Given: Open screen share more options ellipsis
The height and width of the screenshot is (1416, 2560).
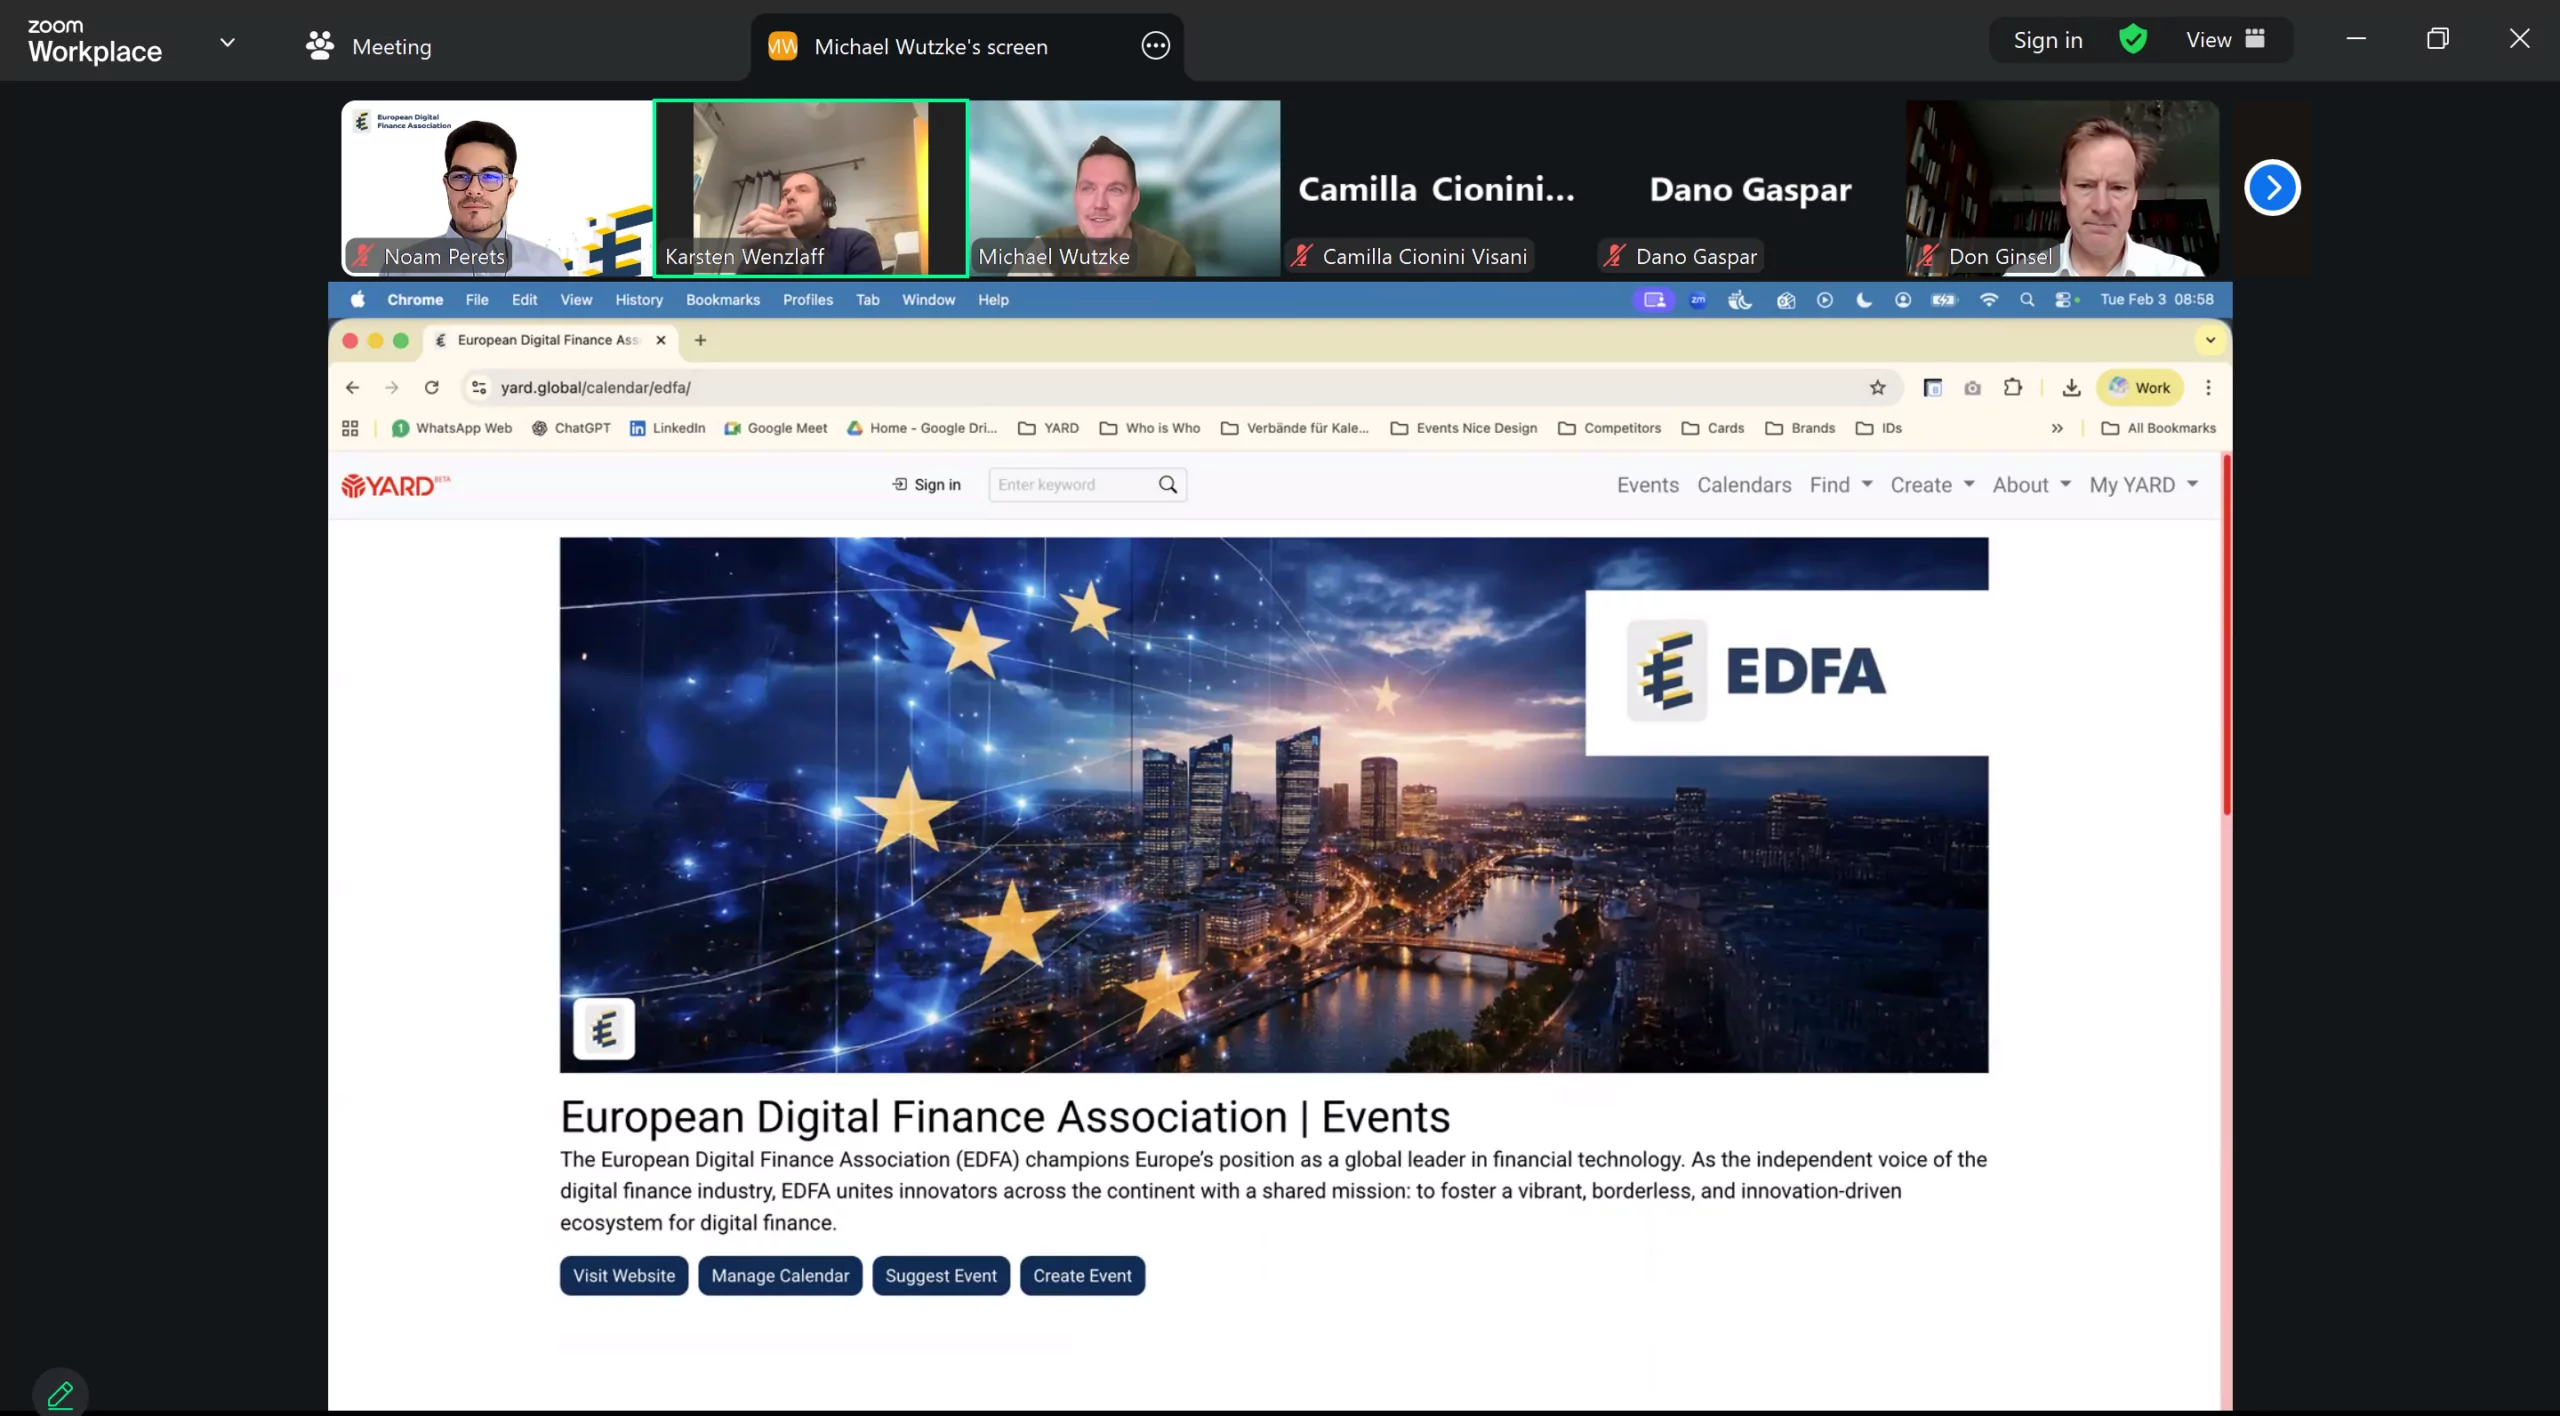Looking at the screenshot, I should click(x=1155, y=46).
